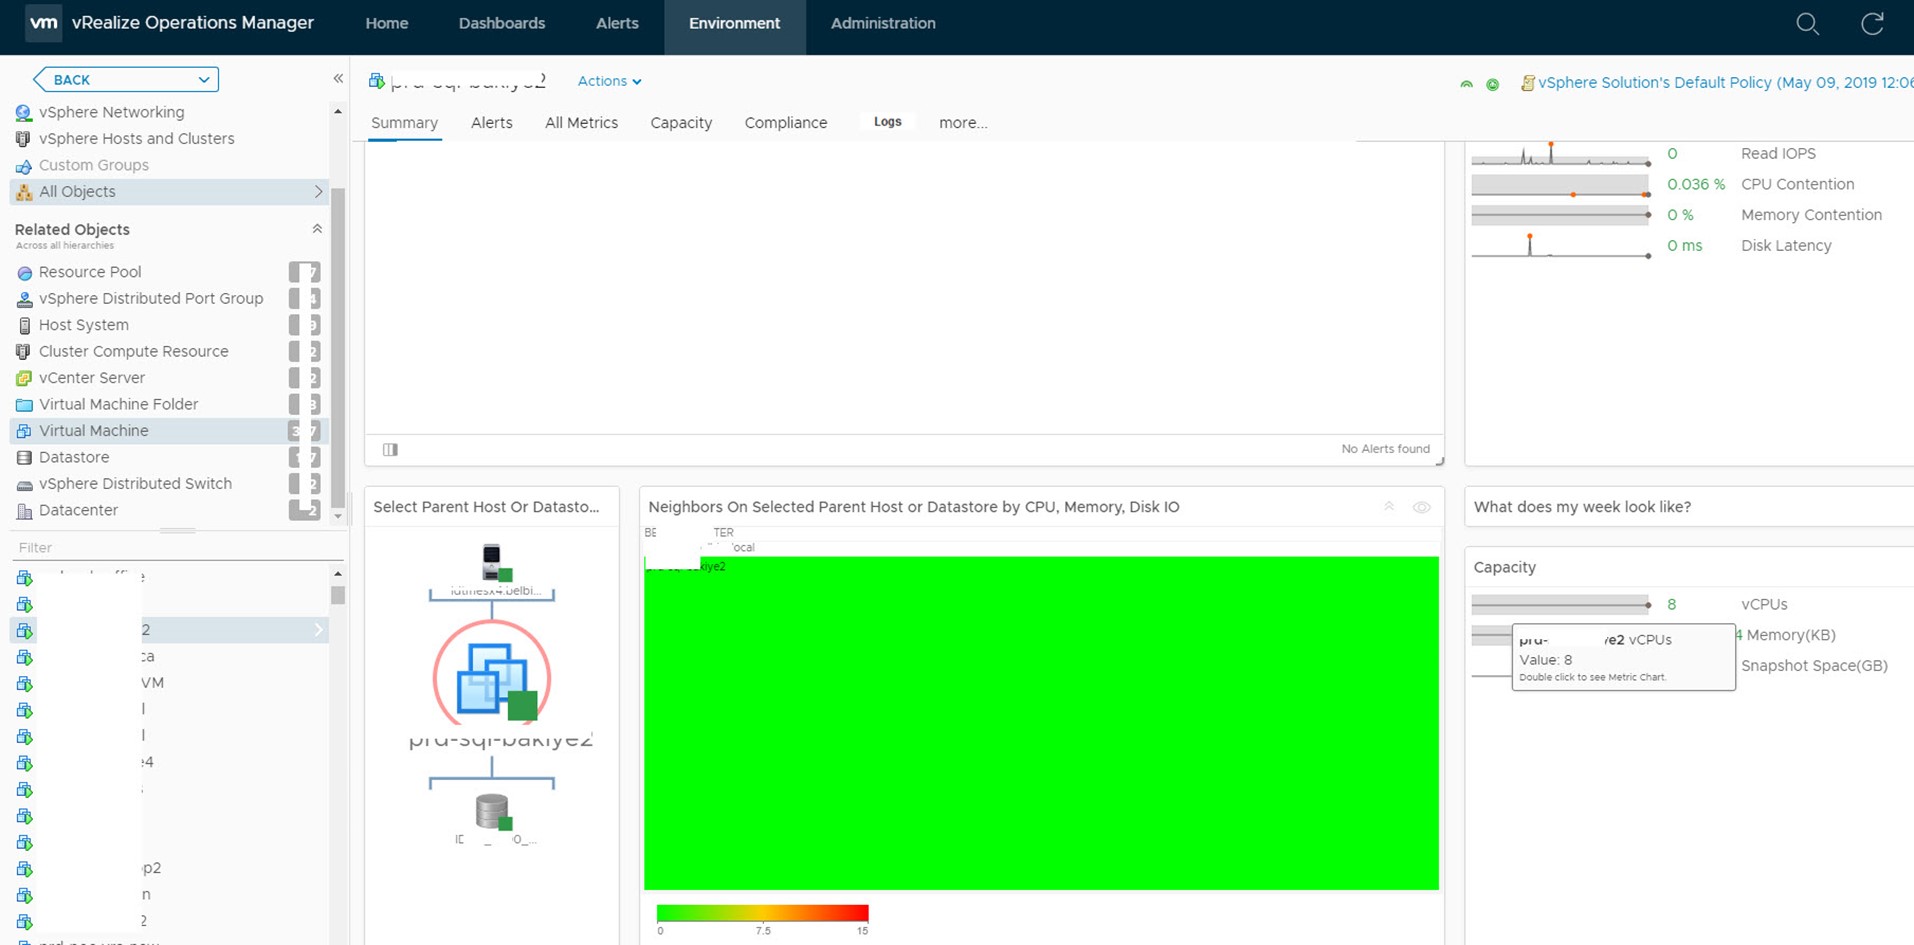Click the vSphere Distributed Switch icon
The width and height of the screenshot is (1914, 945).
click(24, 484)
